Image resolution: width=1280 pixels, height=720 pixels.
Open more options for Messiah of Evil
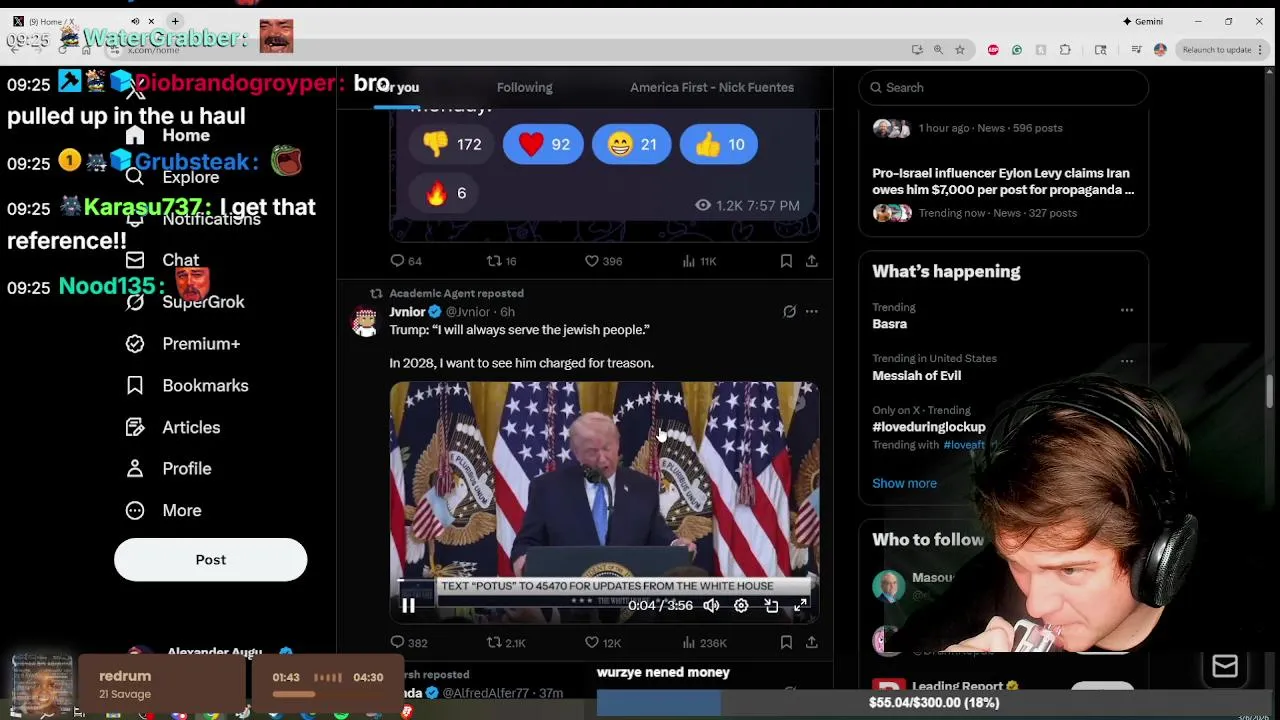[x=1127, y=361]
